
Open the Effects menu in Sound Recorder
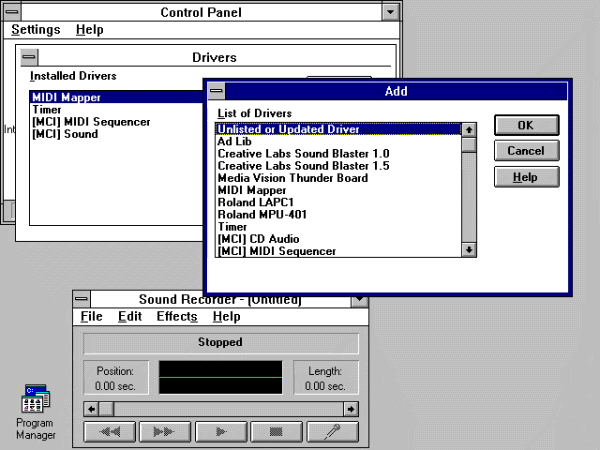[177, 316]
